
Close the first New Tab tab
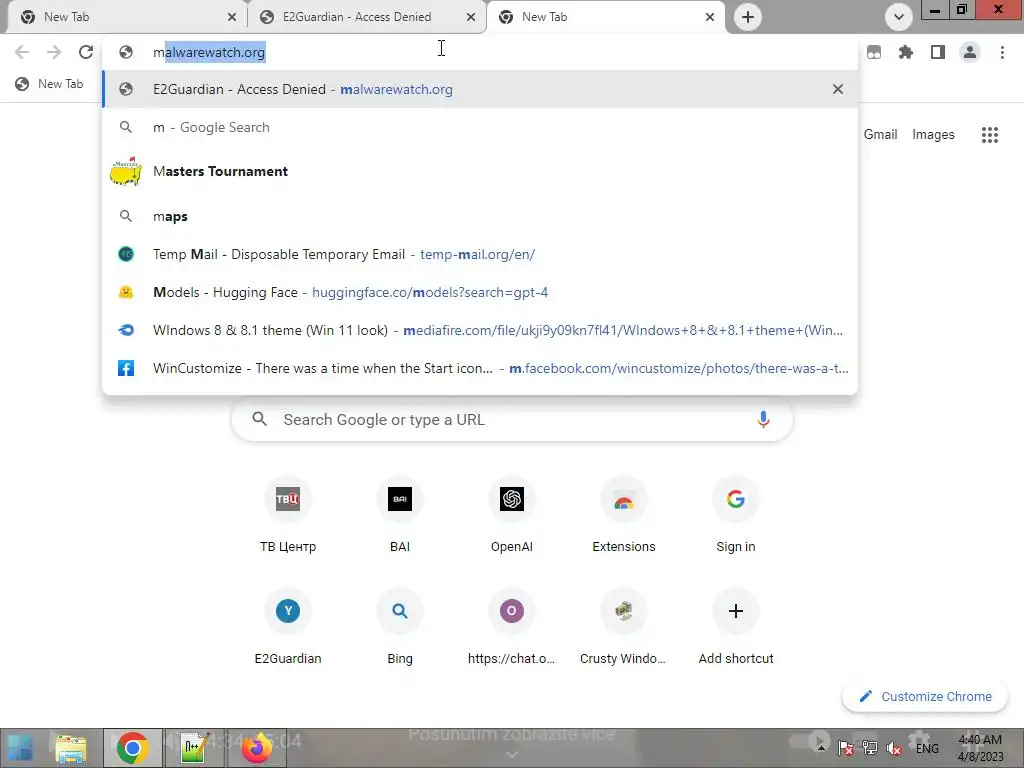[x=232, y=17]
